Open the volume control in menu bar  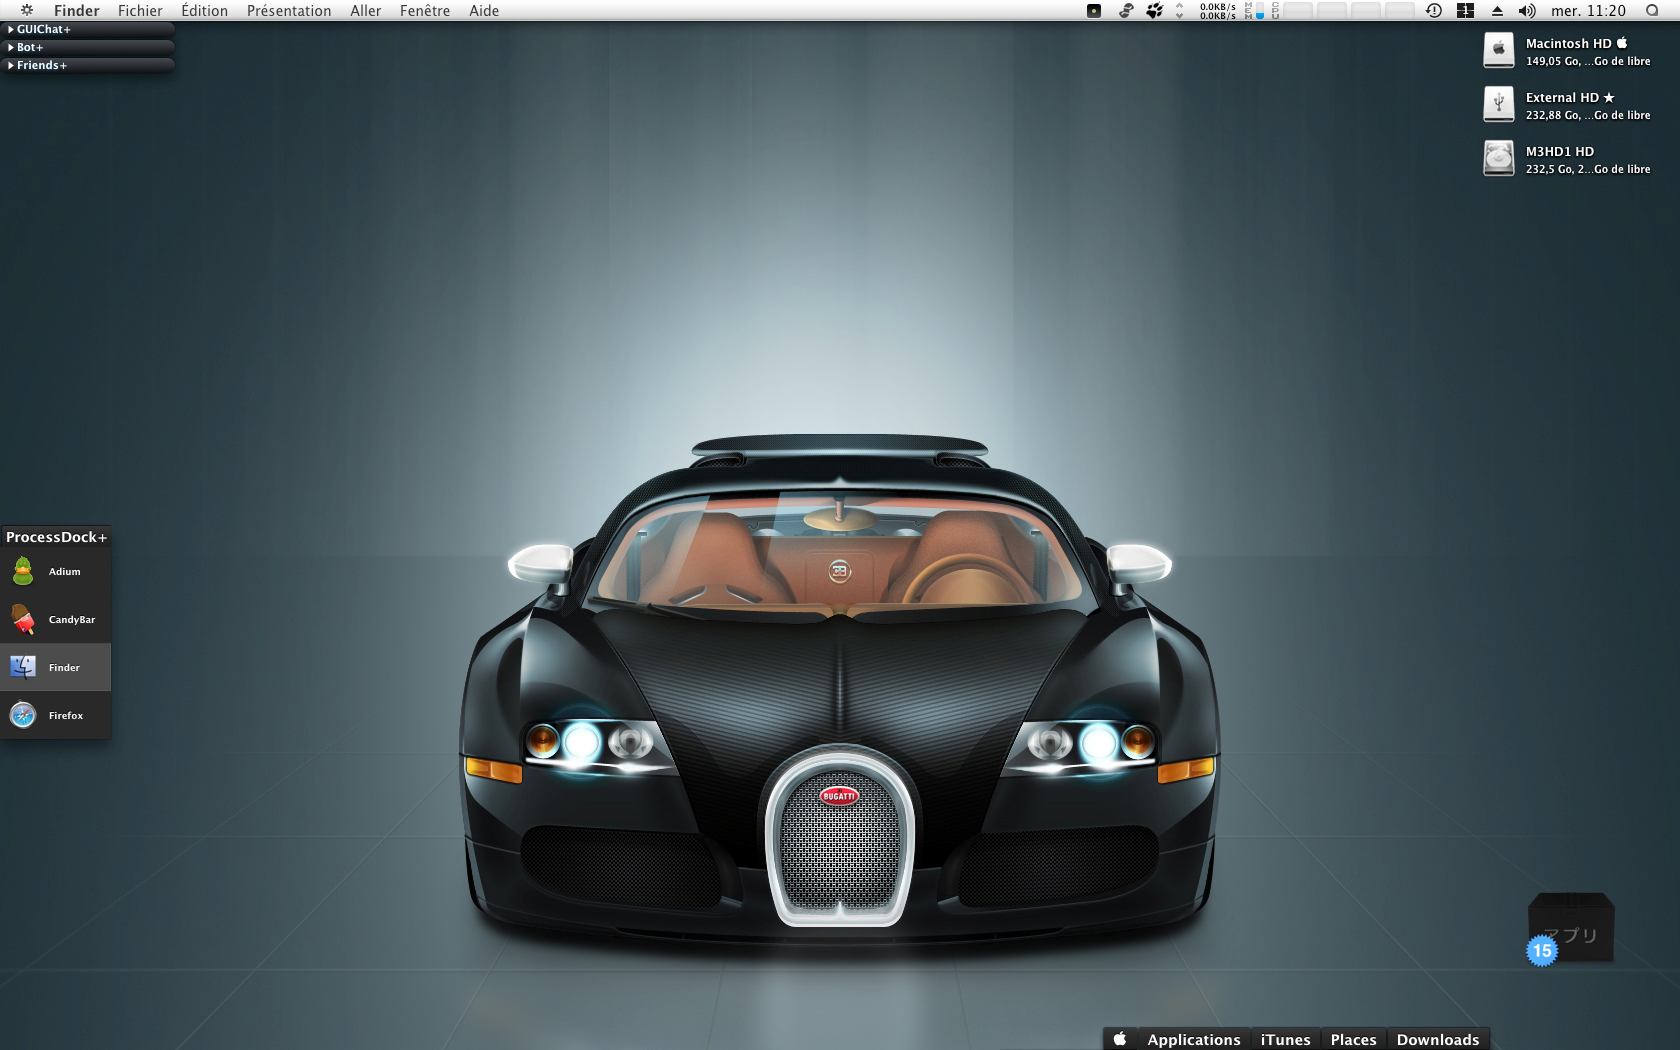1527,11
